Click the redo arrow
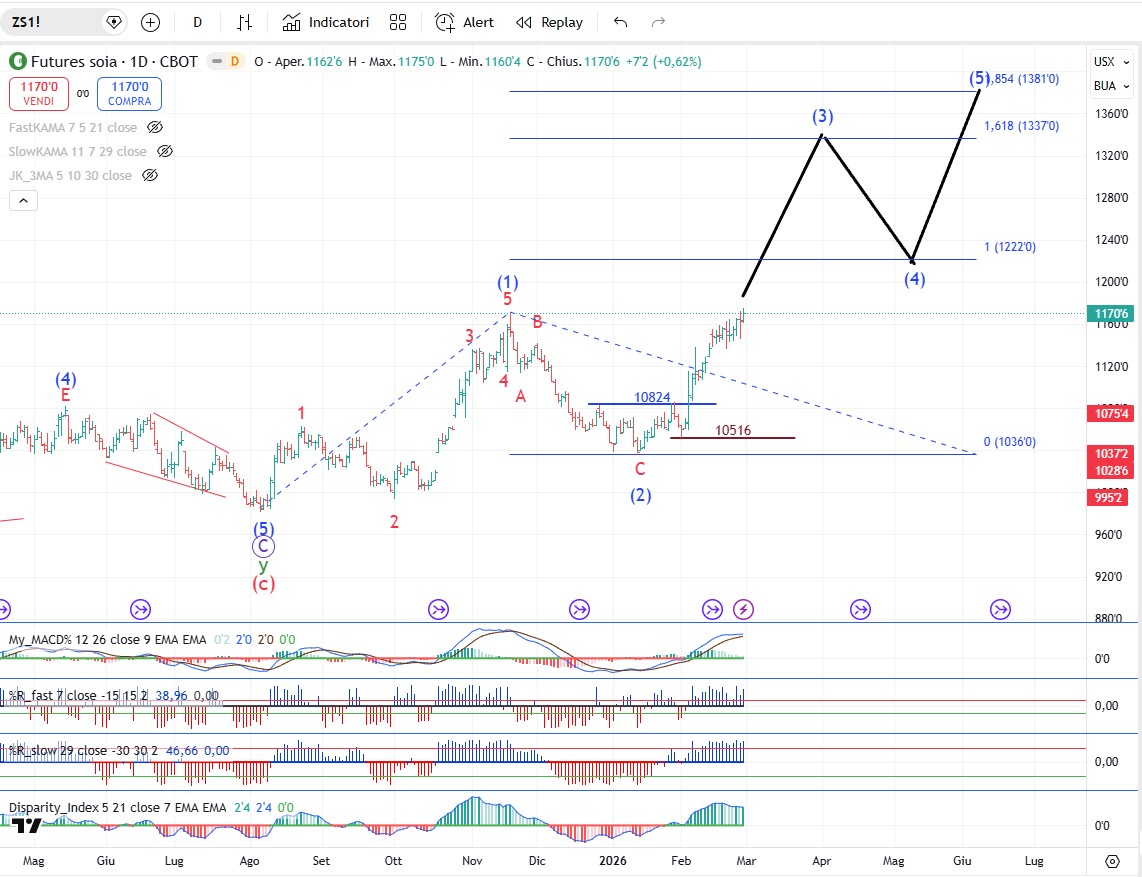Image resolution: width=1142 pixels, height=877 pixels. click(x=658, y=22)
